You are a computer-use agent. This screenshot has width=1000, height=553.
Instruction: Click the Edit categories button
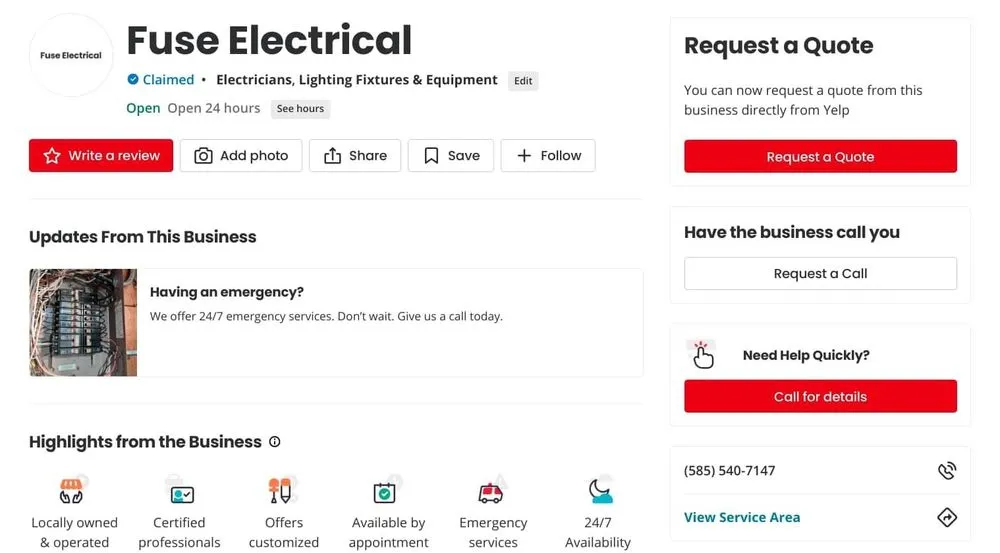523,81
